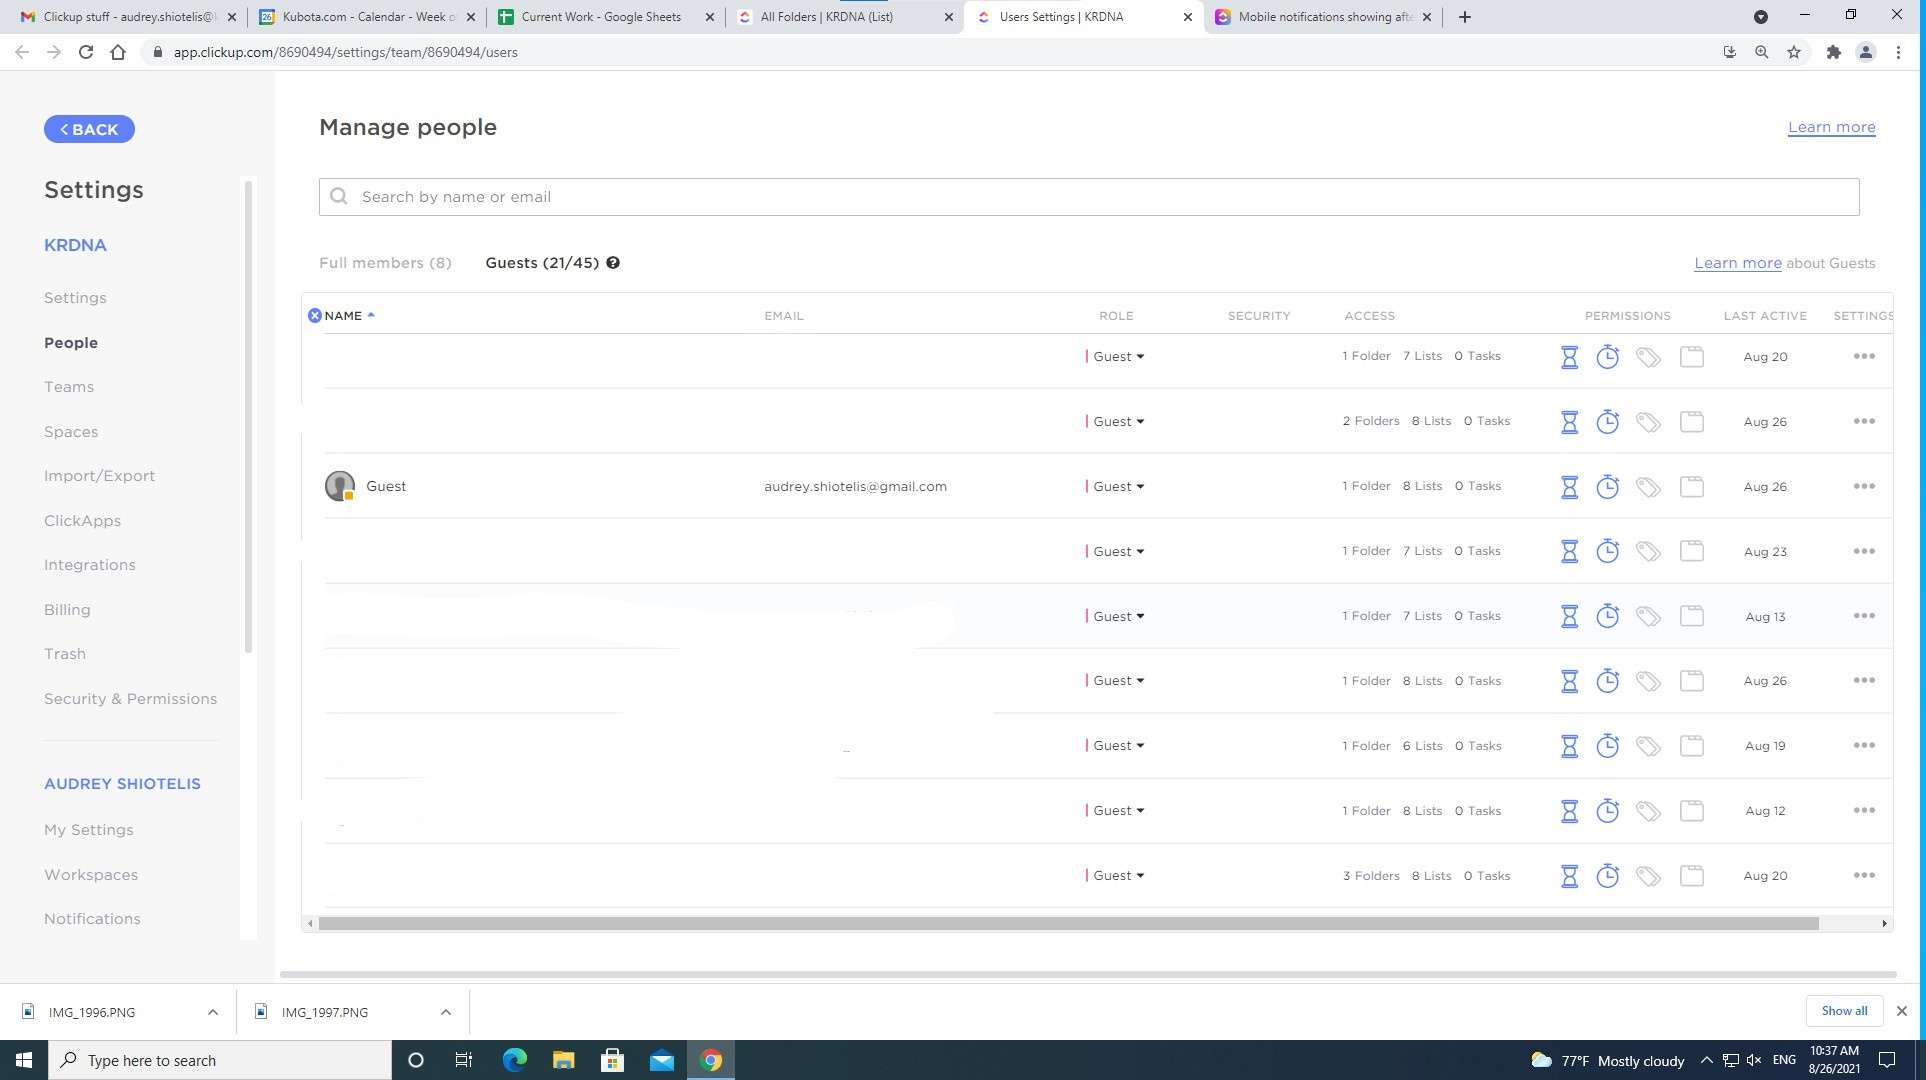Expand options for IMG_1997.PNG download

pos(445,1012)
